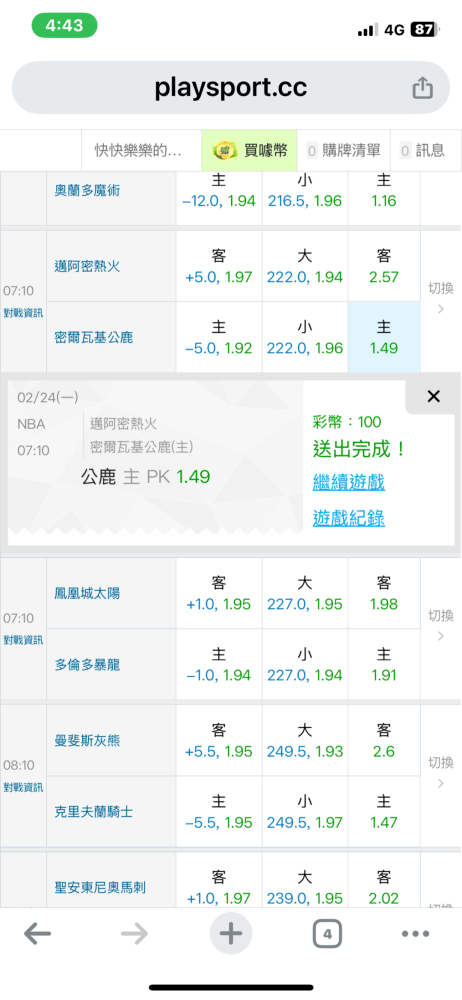The width and height of the screenshot is (462, 1000).
Task: Open team page 聖安東尼奧馬刺
Action: click(x=100, y=887)
